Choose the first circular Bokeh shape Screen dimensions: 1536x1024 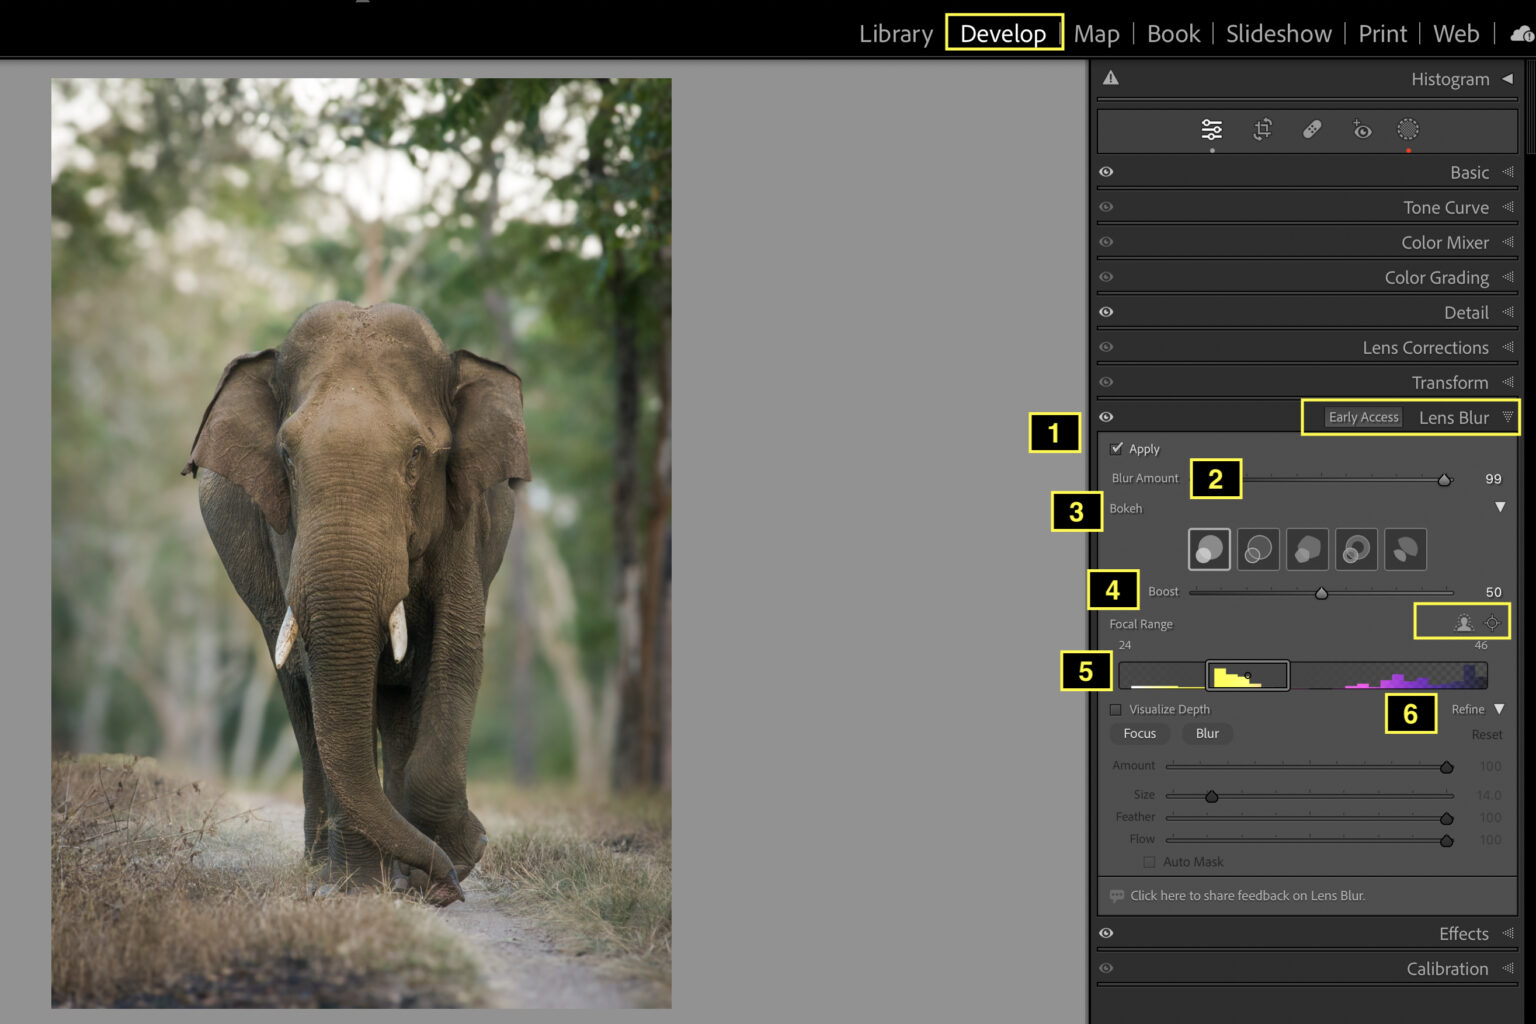click(x=1208, y=549)
